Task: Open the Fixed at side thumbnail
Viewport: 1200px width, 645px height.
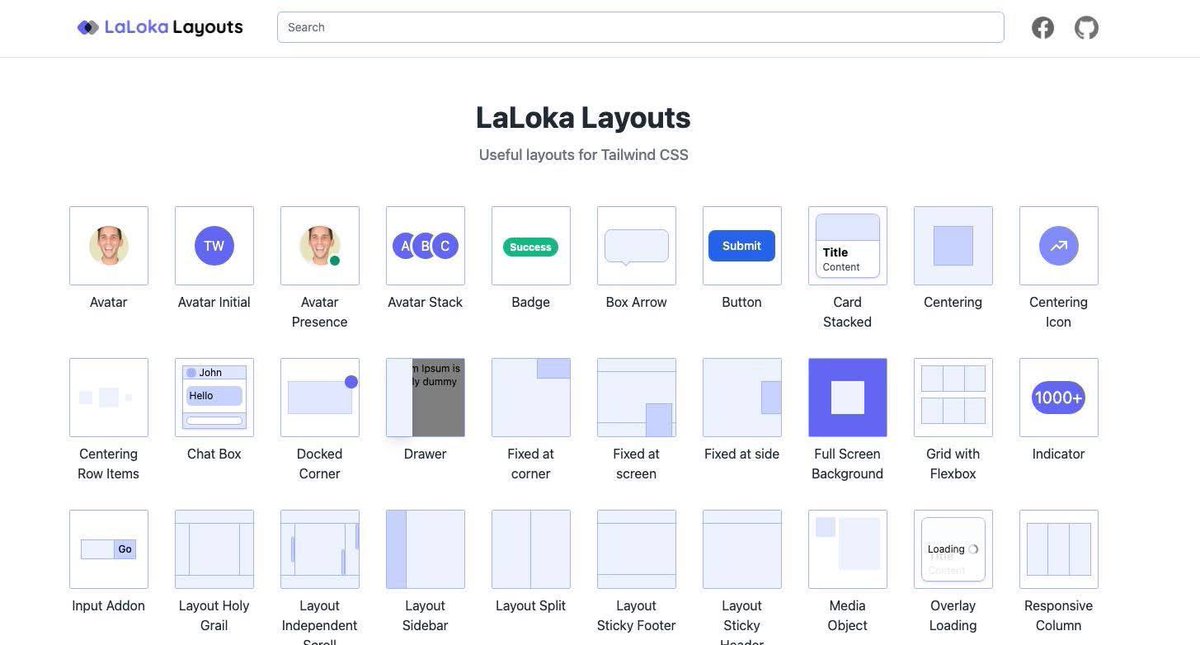Action: tap(742, 398)
